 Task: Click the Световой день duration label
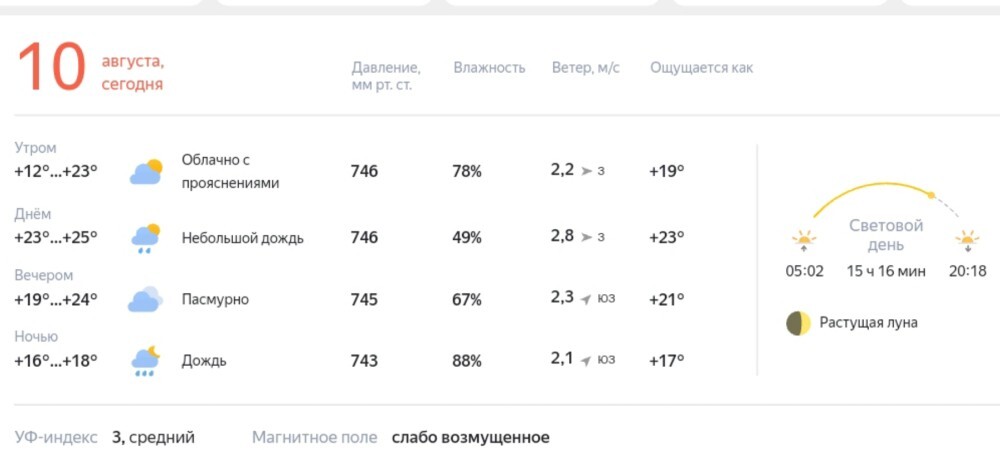tap(886, 271)
